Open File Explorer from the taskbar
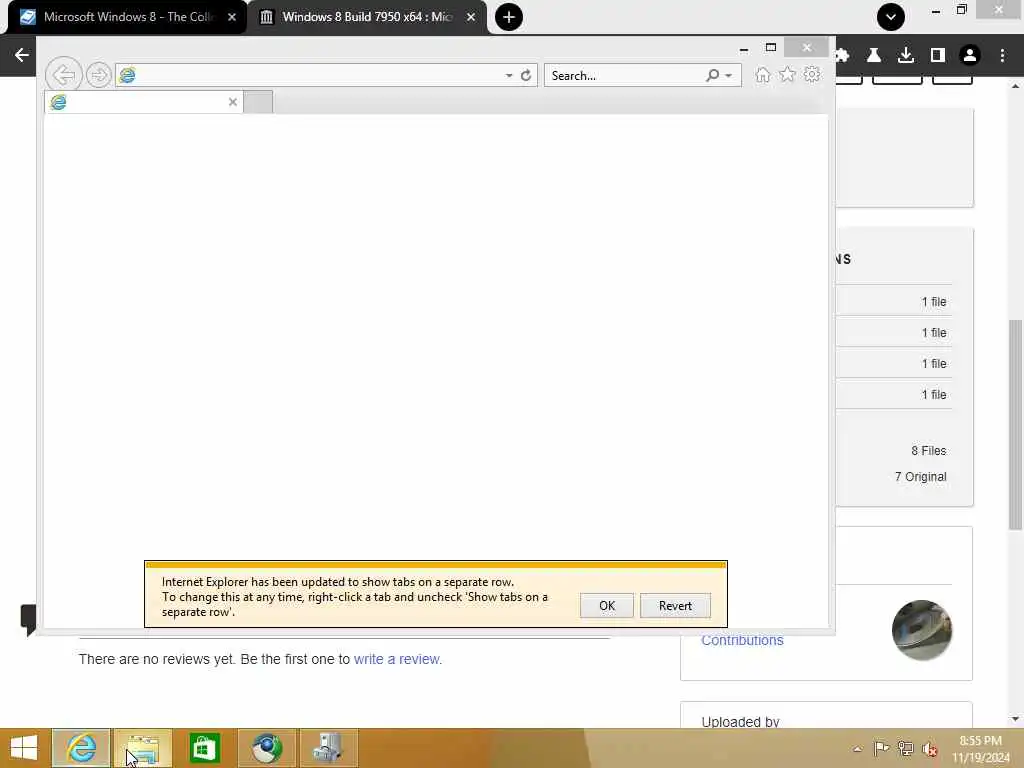1024x768 pixels. click(143, 748)
